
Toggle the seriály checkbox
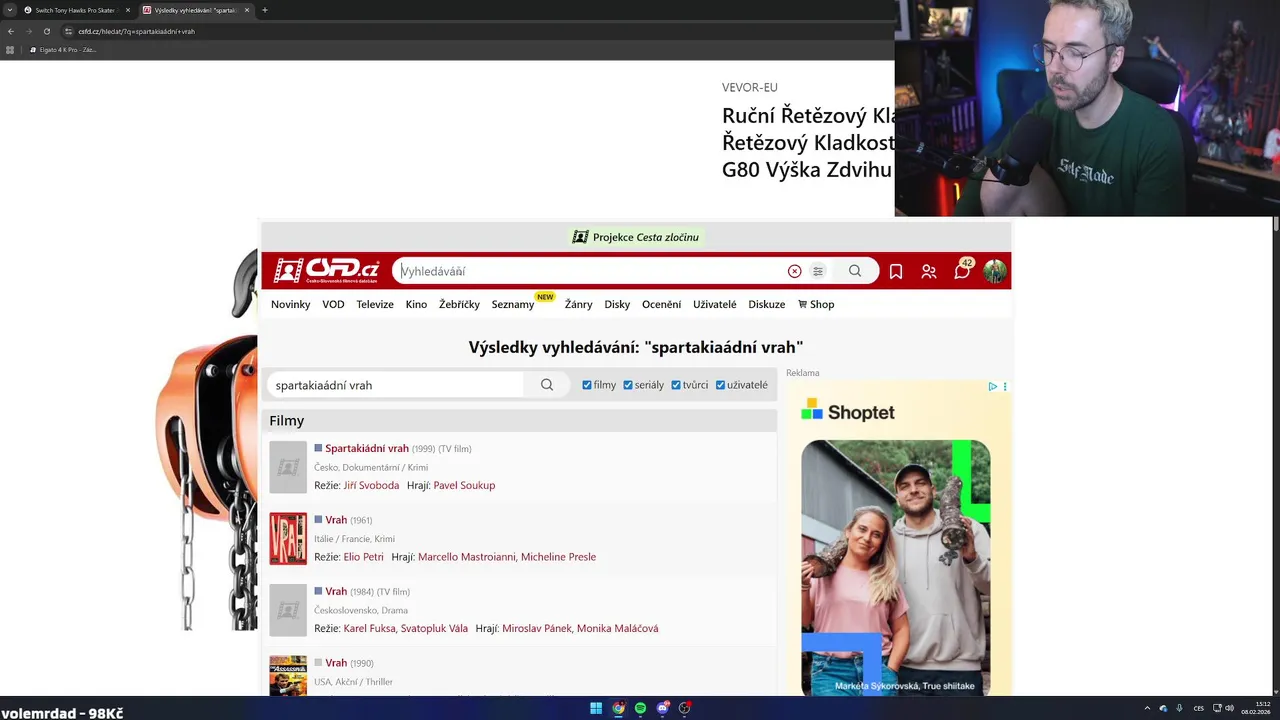click(628, 385)
